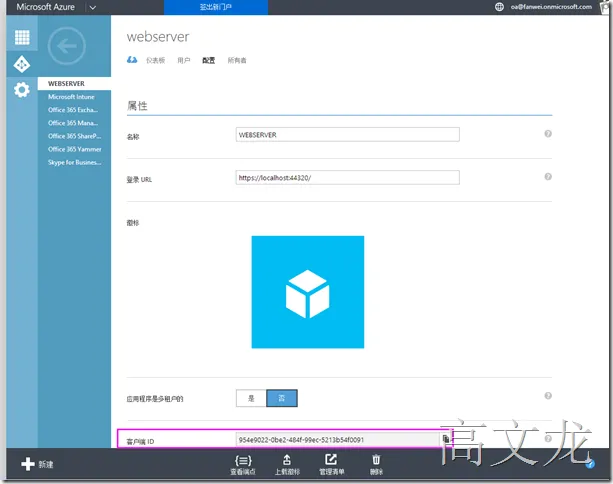This screenshot has width=613, height=484.
Task: Click the help icon next to the login URL field
Action: point(548,177)
